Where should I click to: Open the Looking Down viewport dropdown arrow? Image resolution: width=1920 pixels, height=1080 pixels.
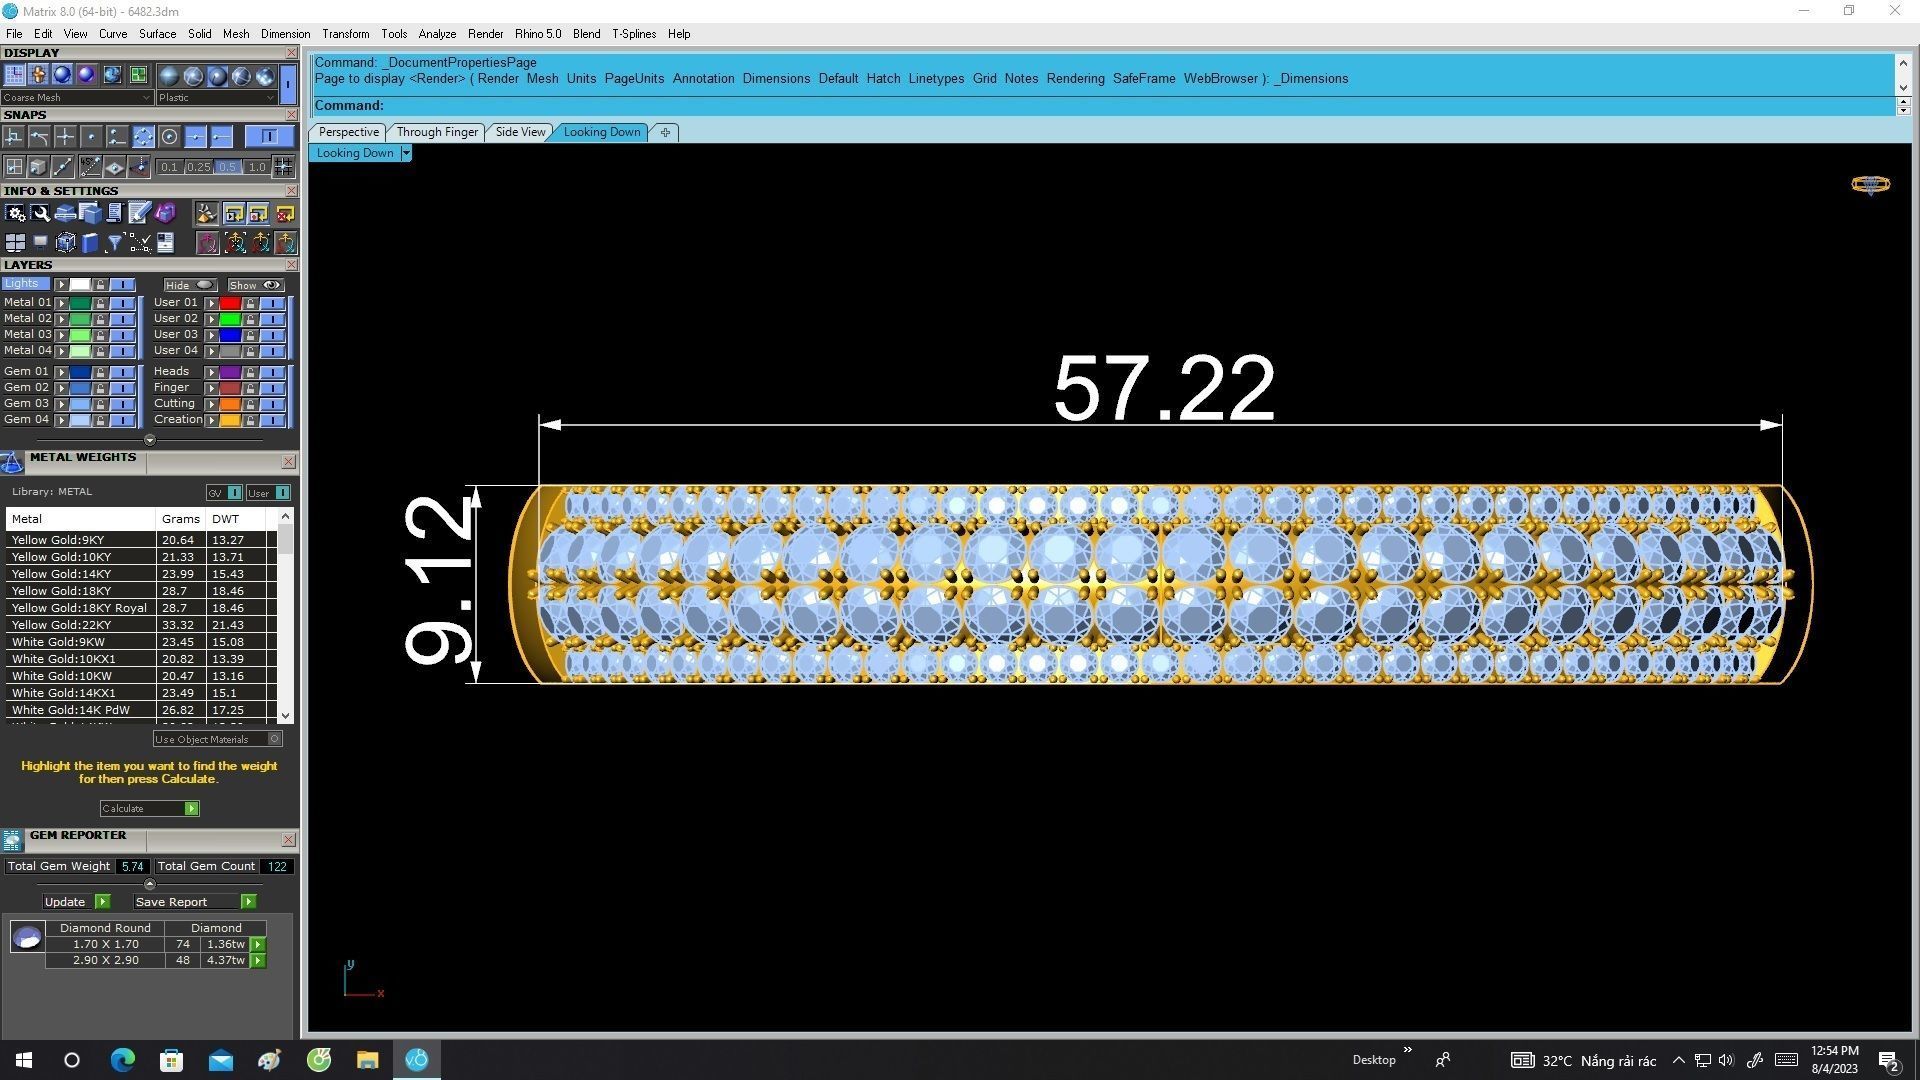click(x=405, y=153)
